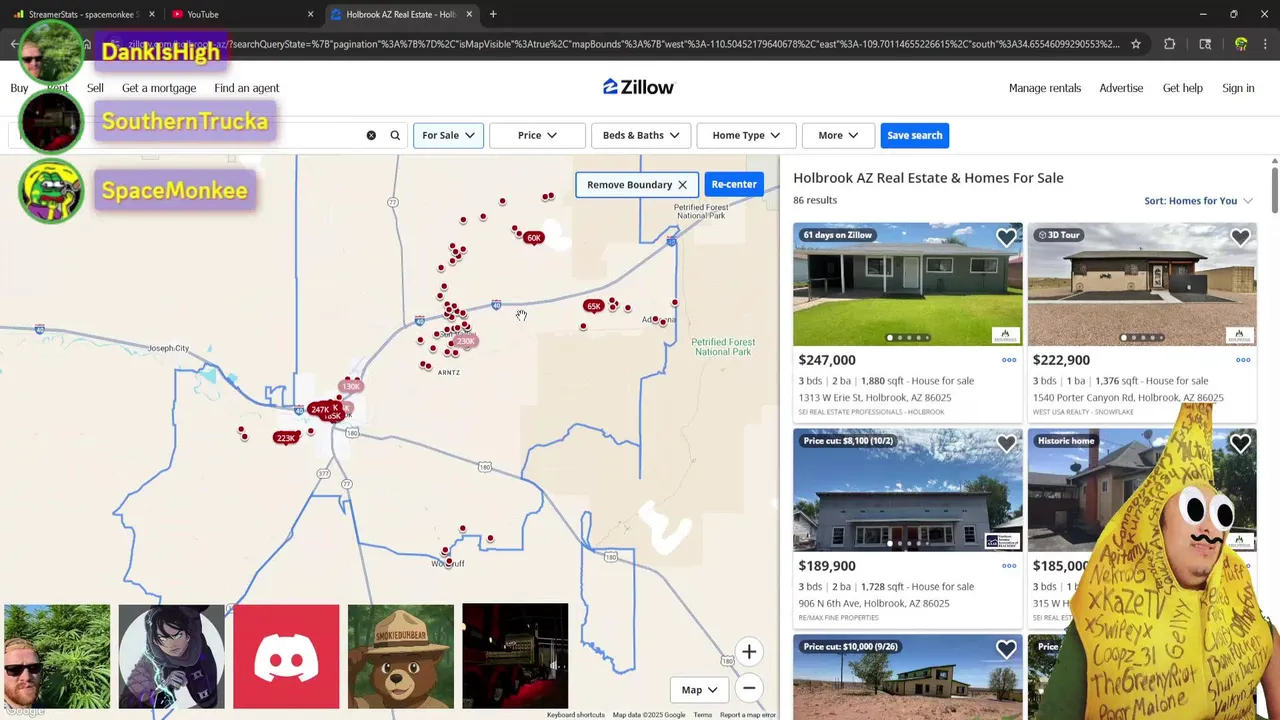Remove the map boundary X
The image size is (1280, 720).
[682, 184]
